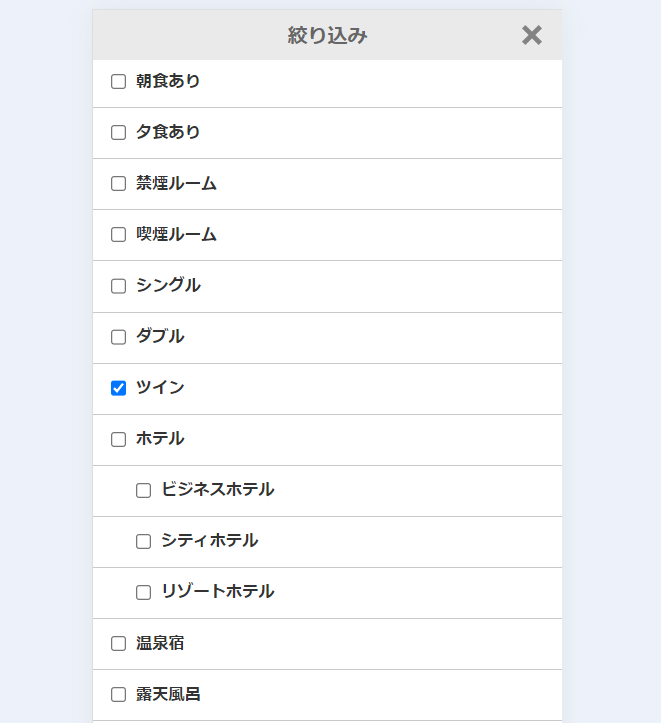Image resolution: width=661 pixels, height=723 pixels.
Task: Tick the 露天風呂 checkbox
Action: [118, 694]
